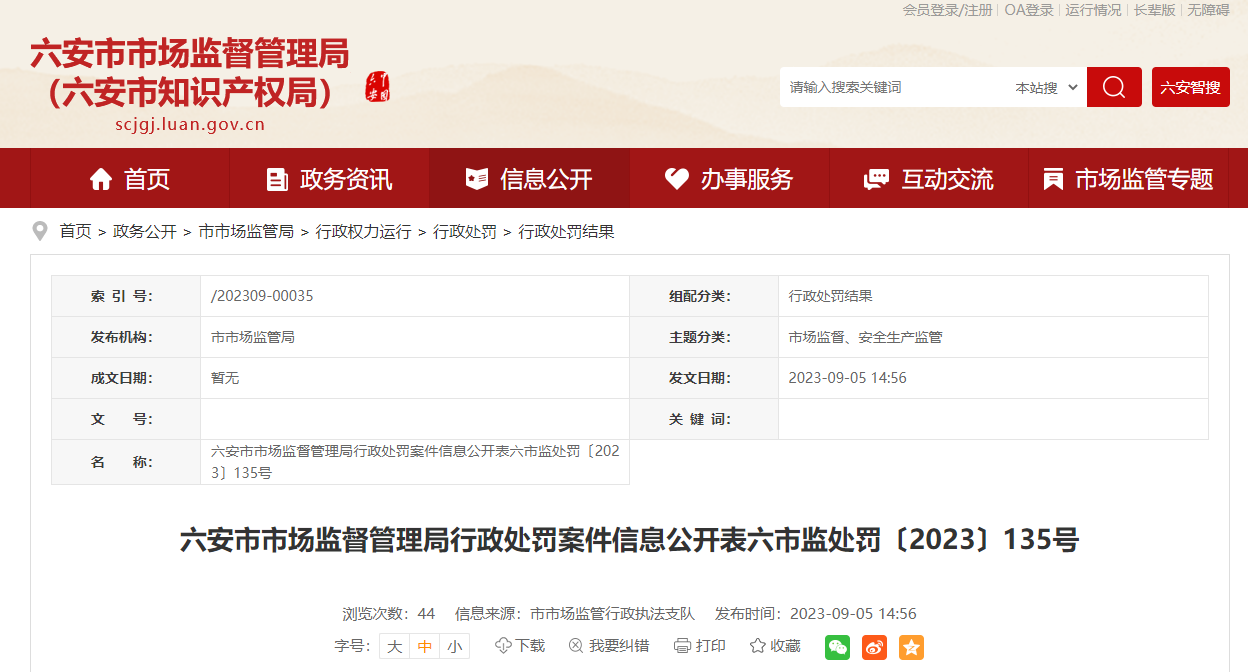Viewport: 1248px width, 672px height.
Task: Open 市市场监管局 breadcrumb link
Action: click(x=246, y=232)
